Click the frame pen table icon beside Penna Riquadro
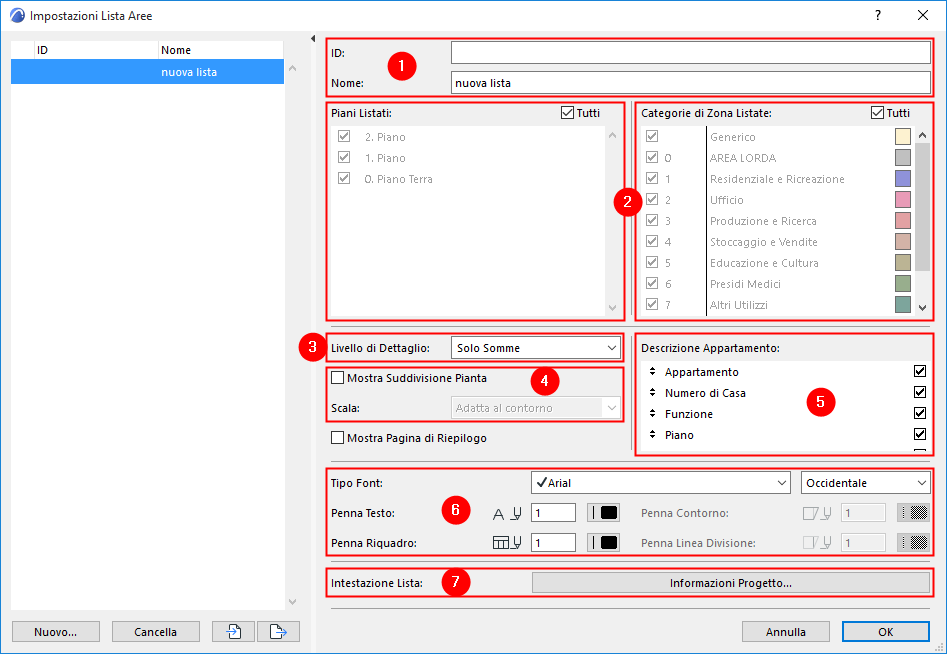947x654 pixels. pyautogui.click(x=507, y=543)
